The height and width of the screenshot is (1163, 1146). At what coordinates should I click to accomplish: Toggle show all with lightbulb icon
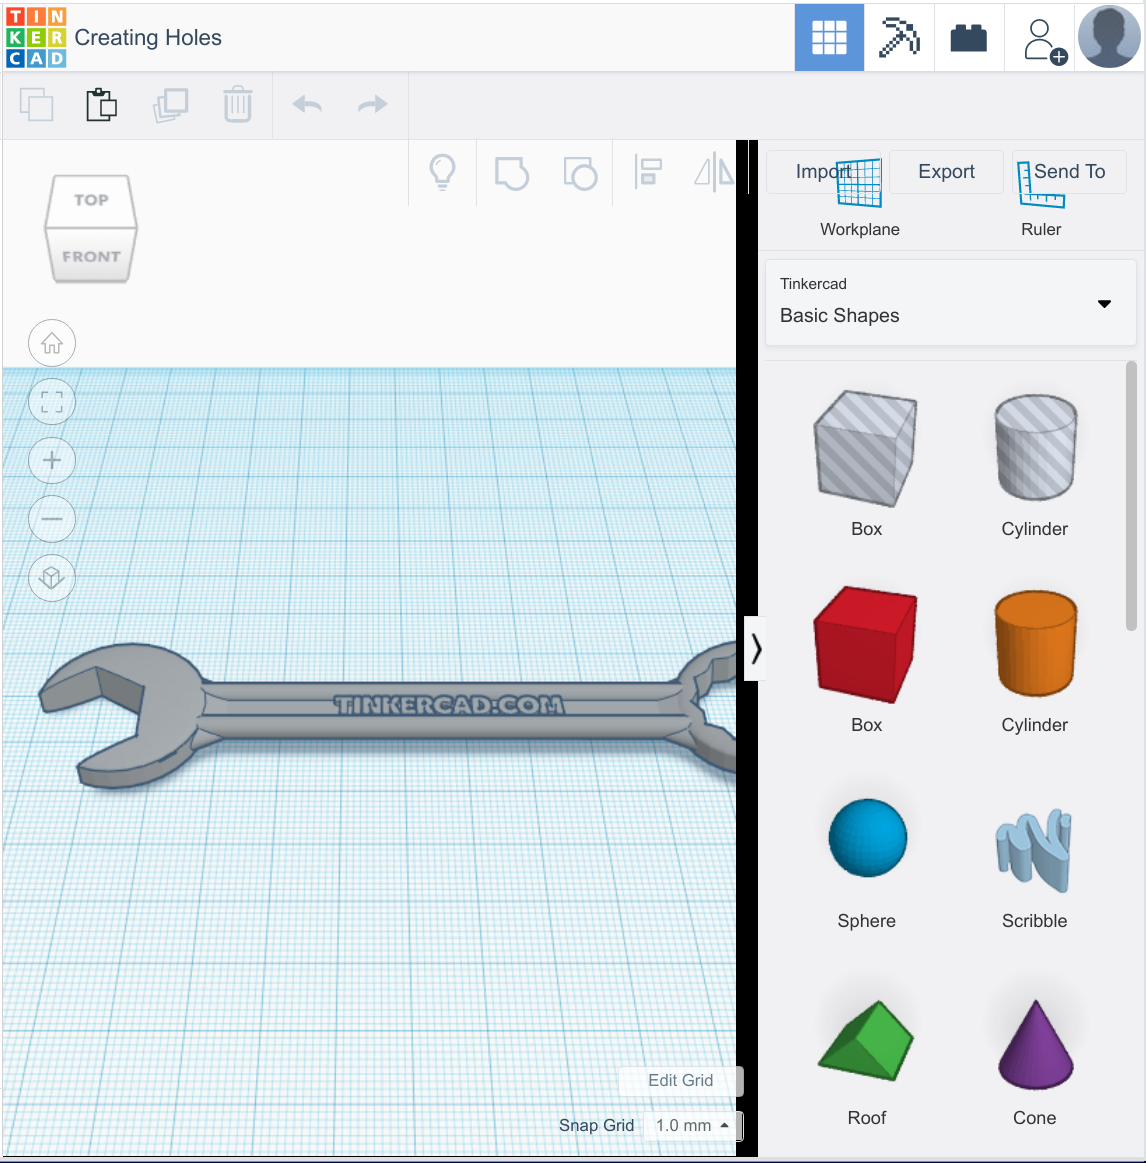(x=442, y=173)
